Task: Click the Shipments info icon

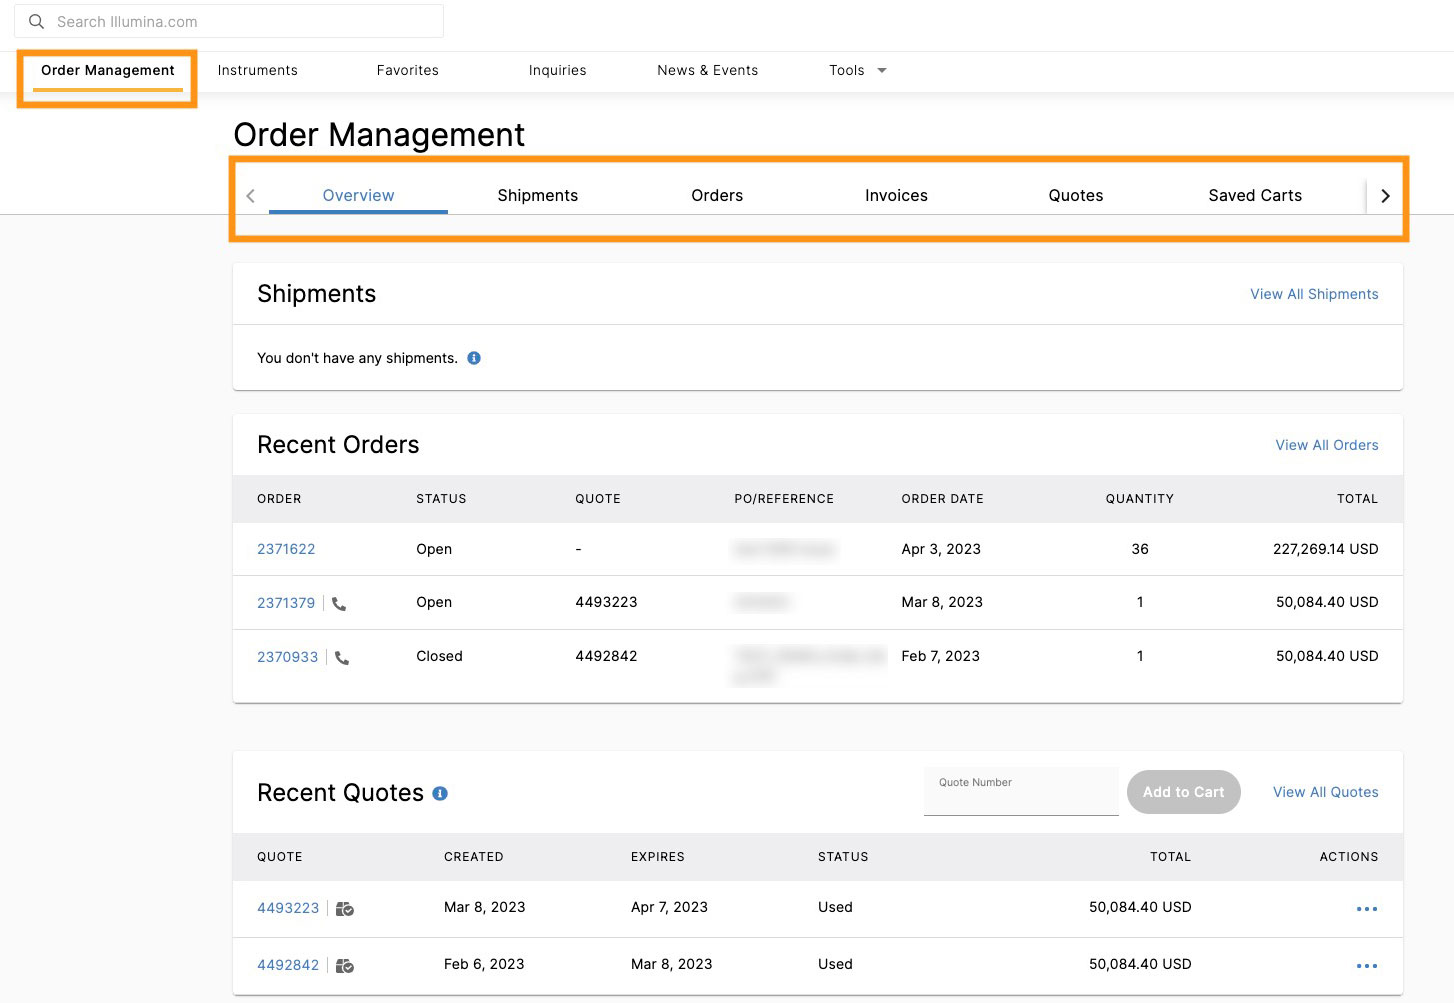Action: 474,358
